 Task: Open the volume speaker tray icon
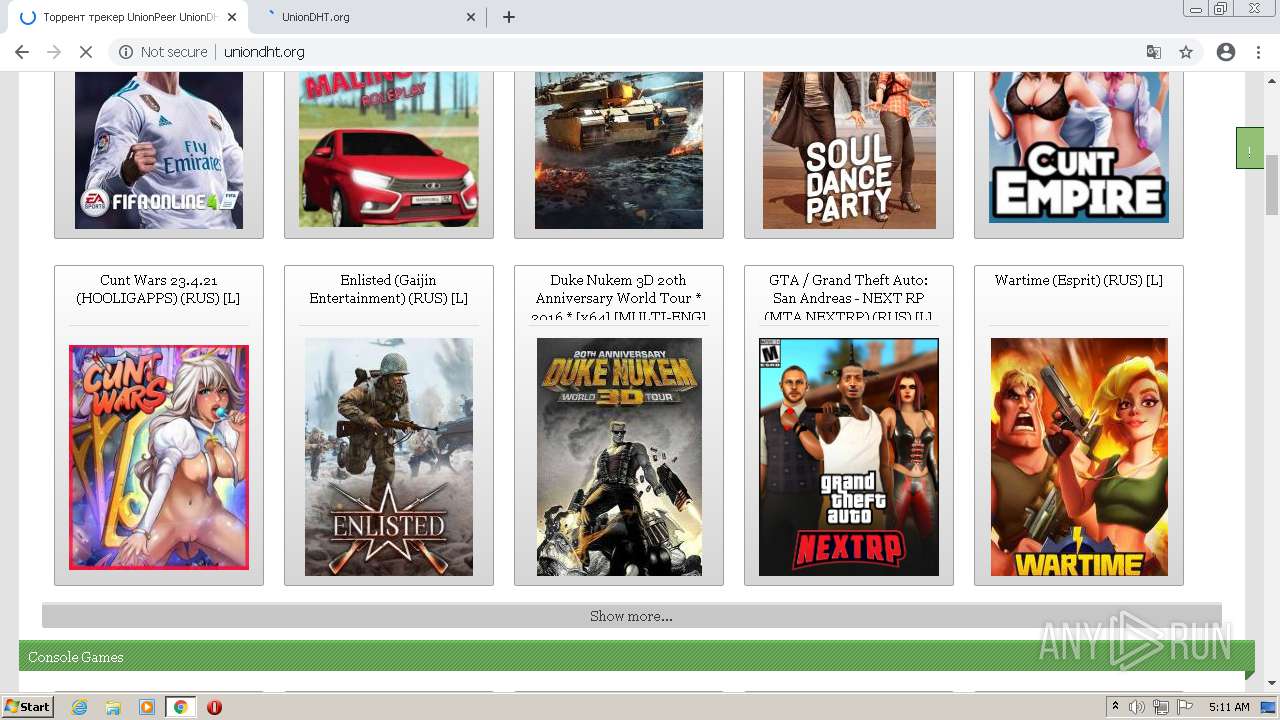coord(1137,707)
